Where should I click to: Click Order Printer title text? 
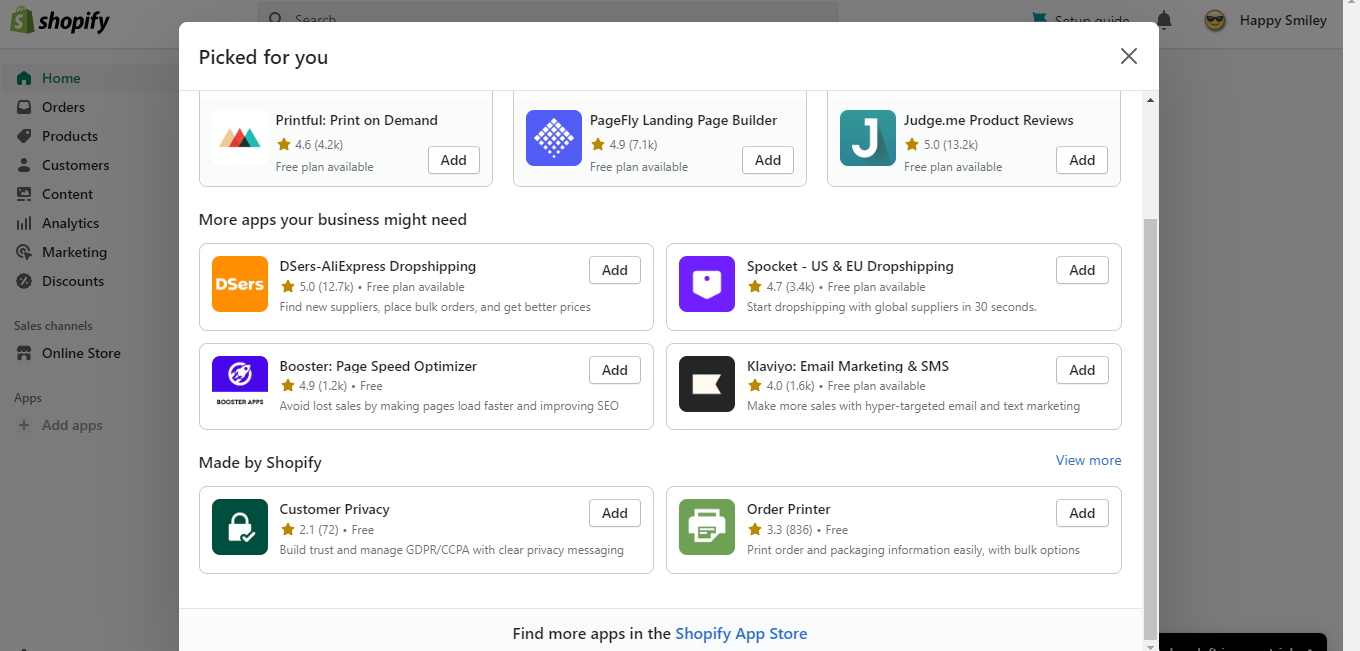pos(789,509)
